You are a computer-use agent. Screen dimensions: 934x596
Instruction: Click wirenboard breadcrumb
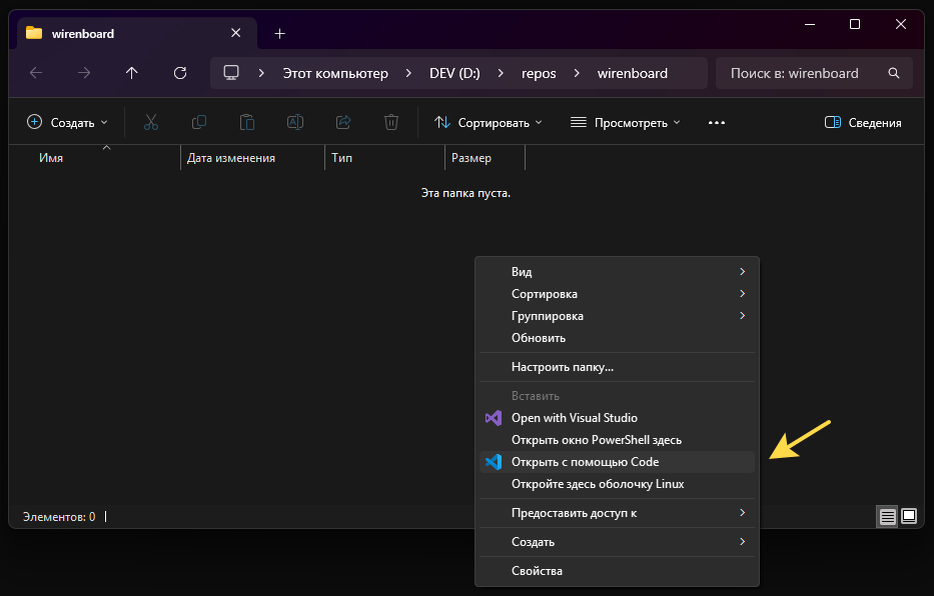pyautogui.click(x=632, y=73)
